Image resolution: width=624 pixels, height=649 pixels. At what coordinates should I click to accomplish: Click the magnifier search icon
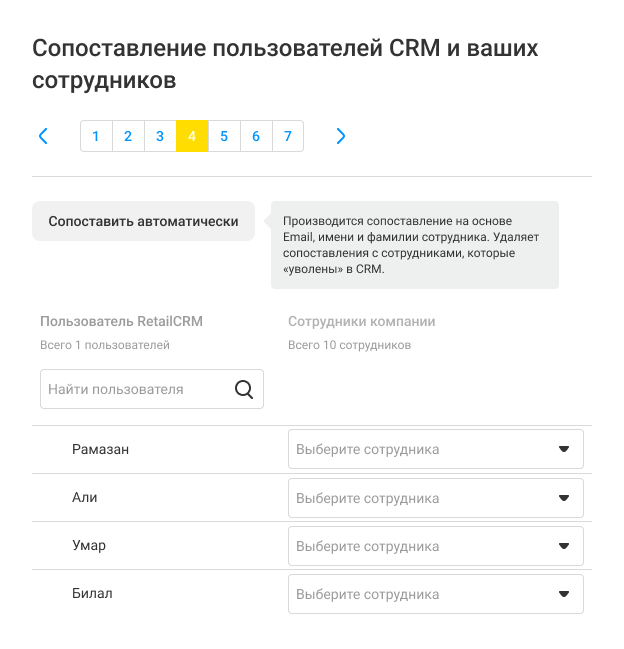tap(244, 389)
